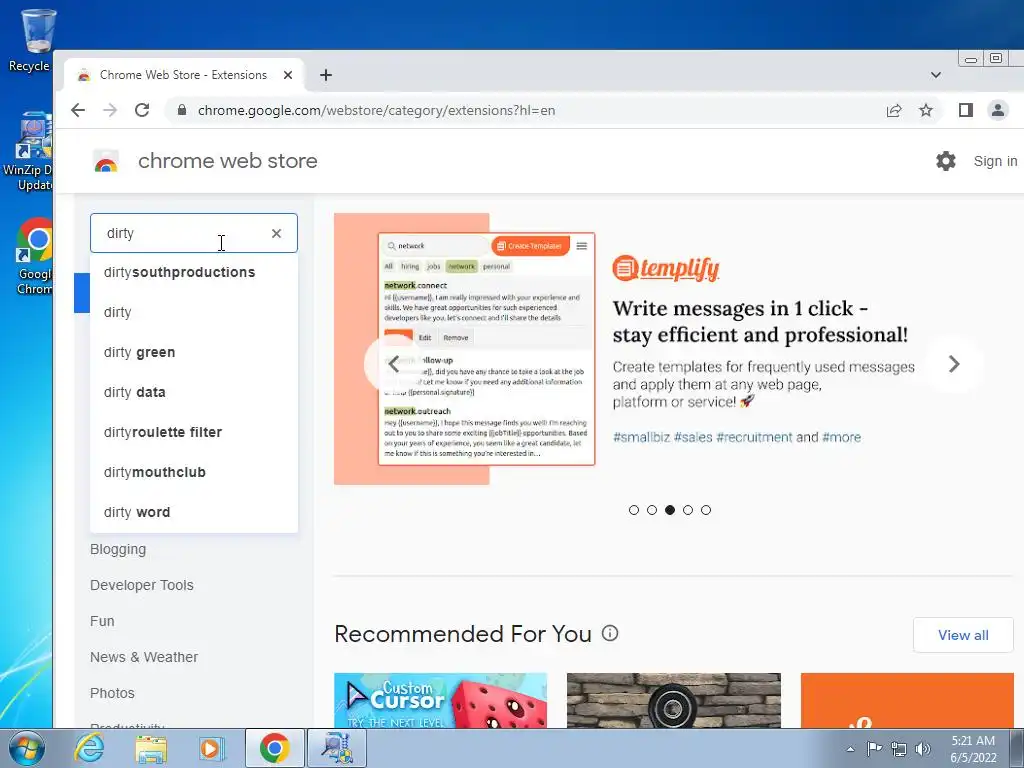1024x768 pixels.
Task: Open network status tray icon
Action: [x=899, y=749]
